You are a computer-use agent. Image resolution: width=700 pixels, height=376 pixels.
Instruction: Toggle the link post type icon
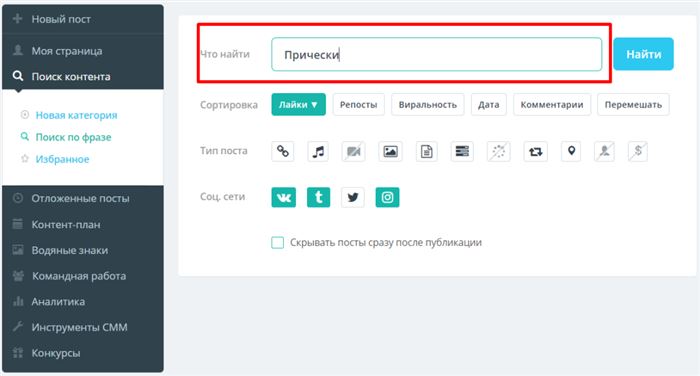(x=283, y=151)
